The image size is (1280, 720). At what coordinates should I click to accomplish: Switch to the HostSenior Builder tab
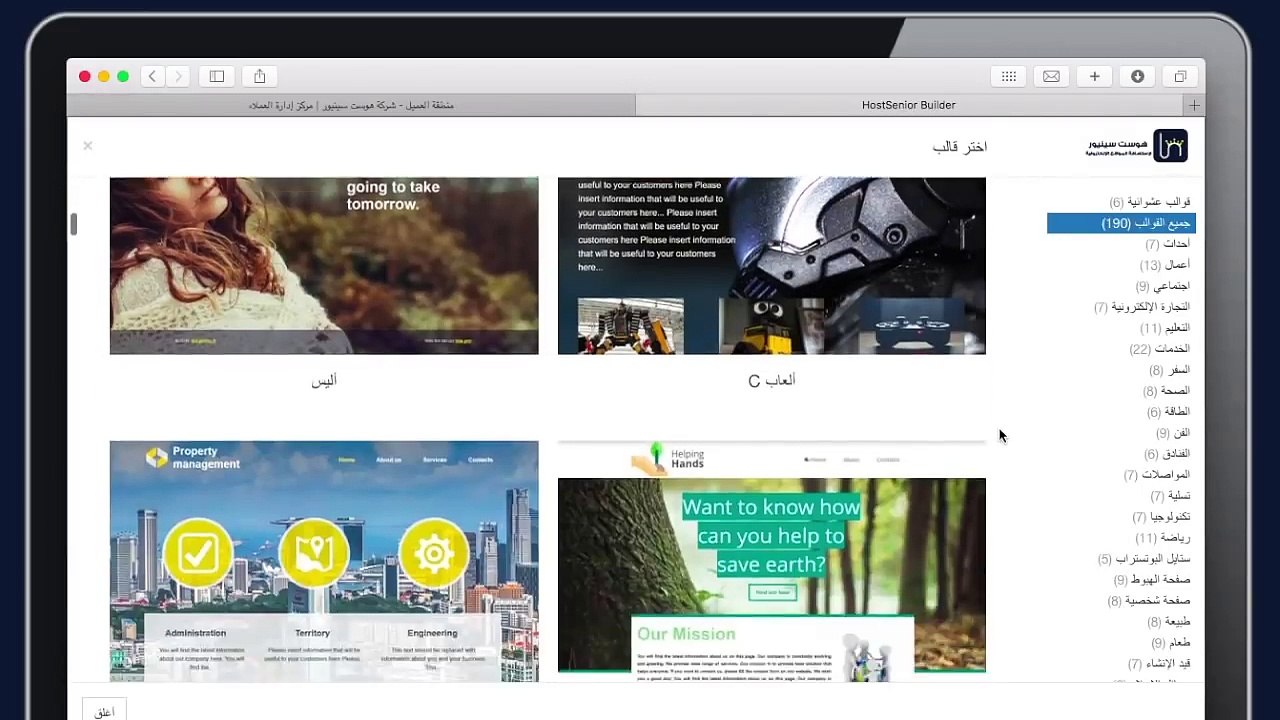909,105
